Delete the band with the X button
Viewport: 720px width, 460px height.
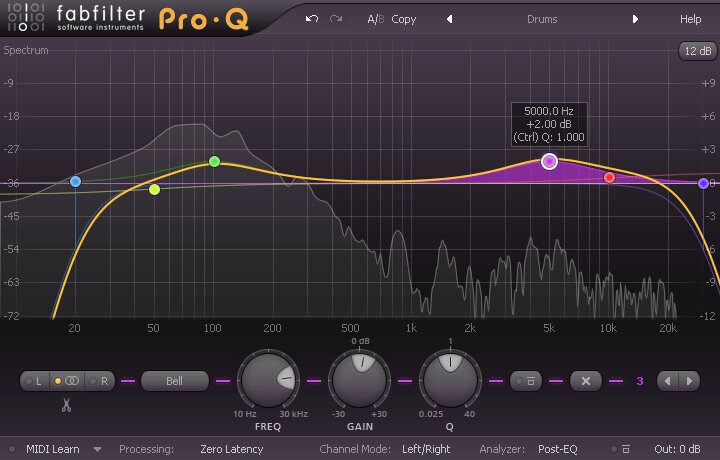coord(585,381)
